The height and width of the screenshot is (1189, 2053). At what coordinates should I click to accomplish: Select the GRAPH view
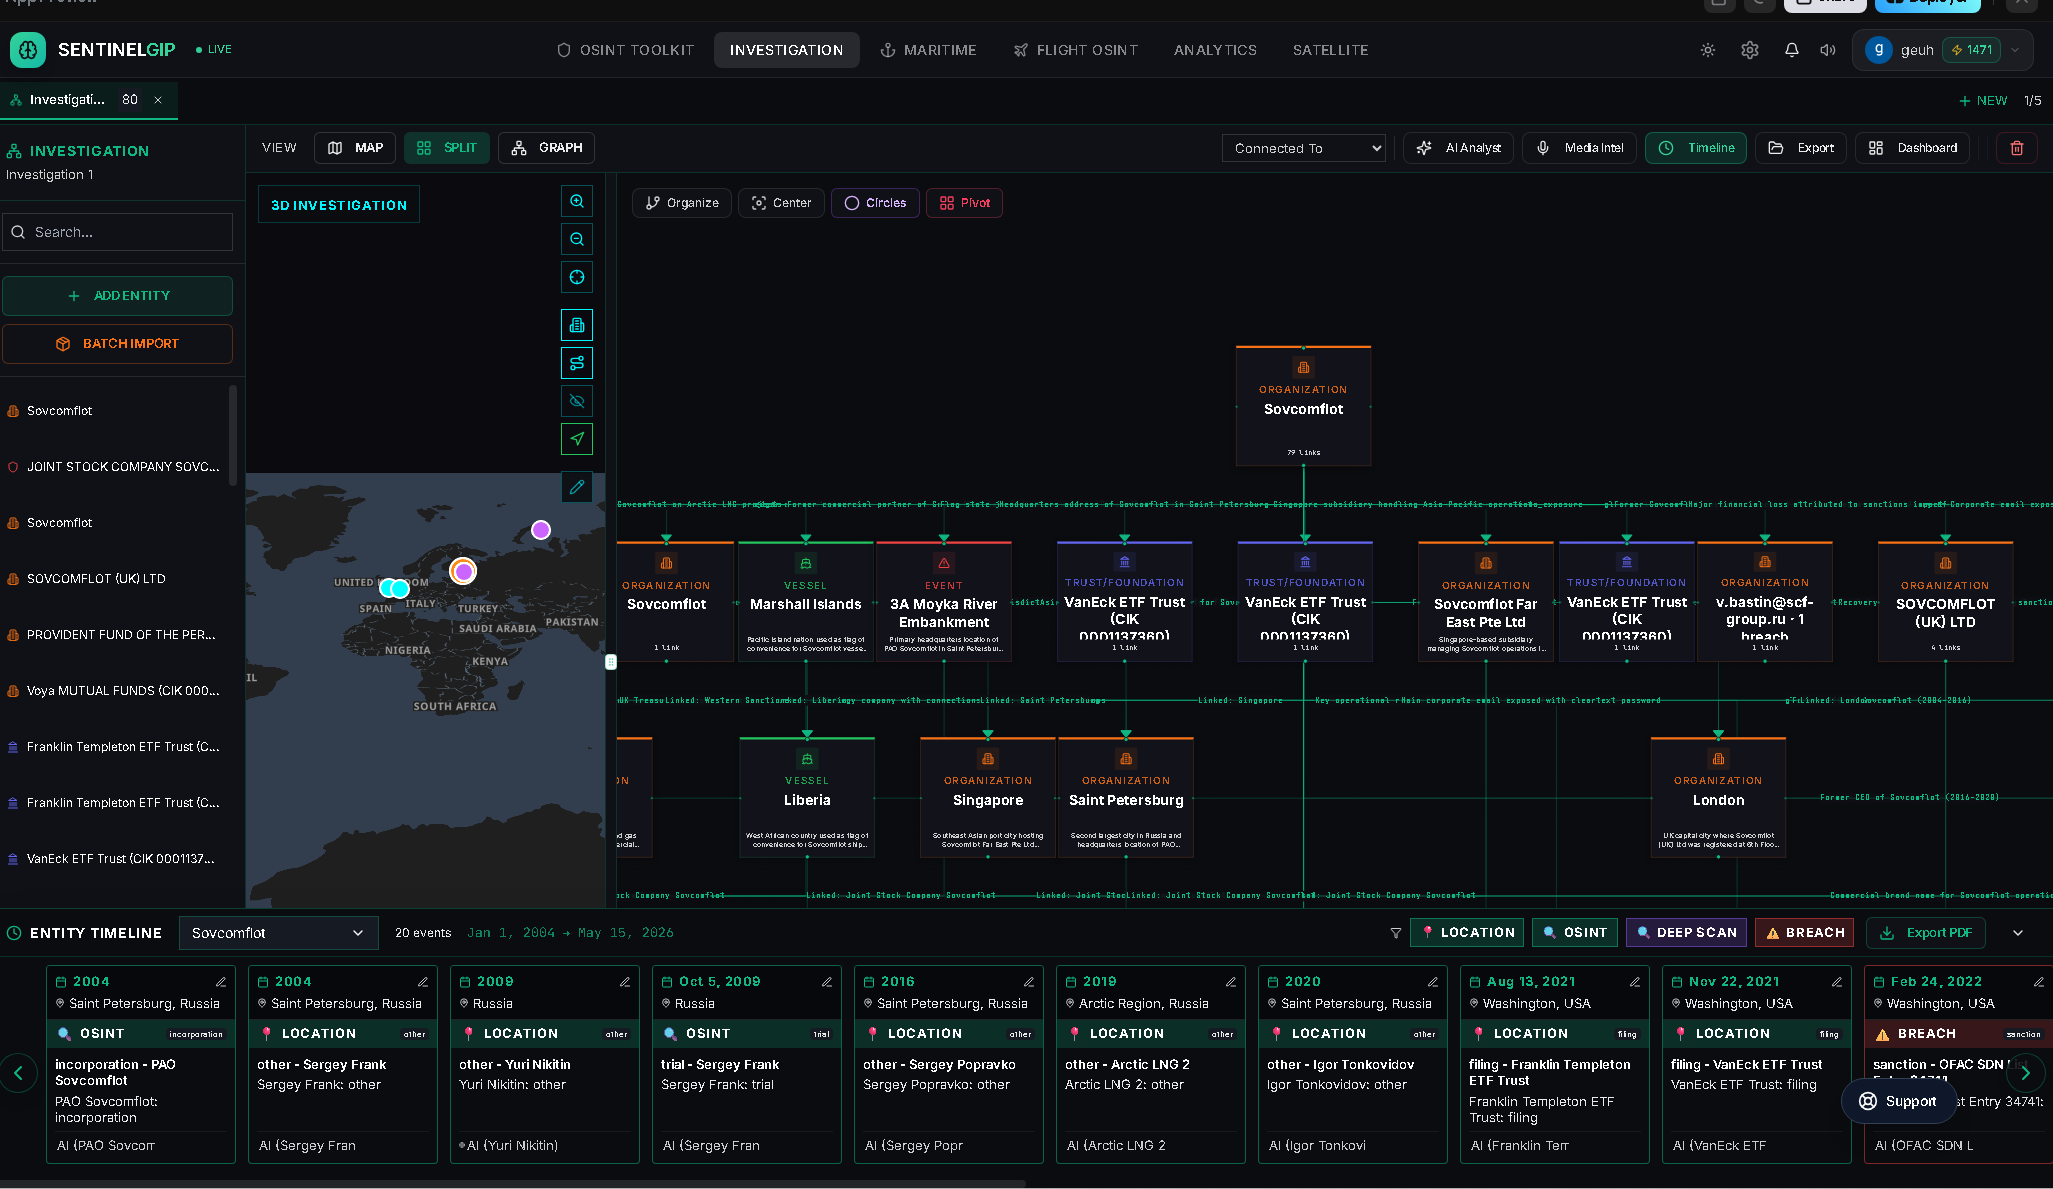point(547,148)
